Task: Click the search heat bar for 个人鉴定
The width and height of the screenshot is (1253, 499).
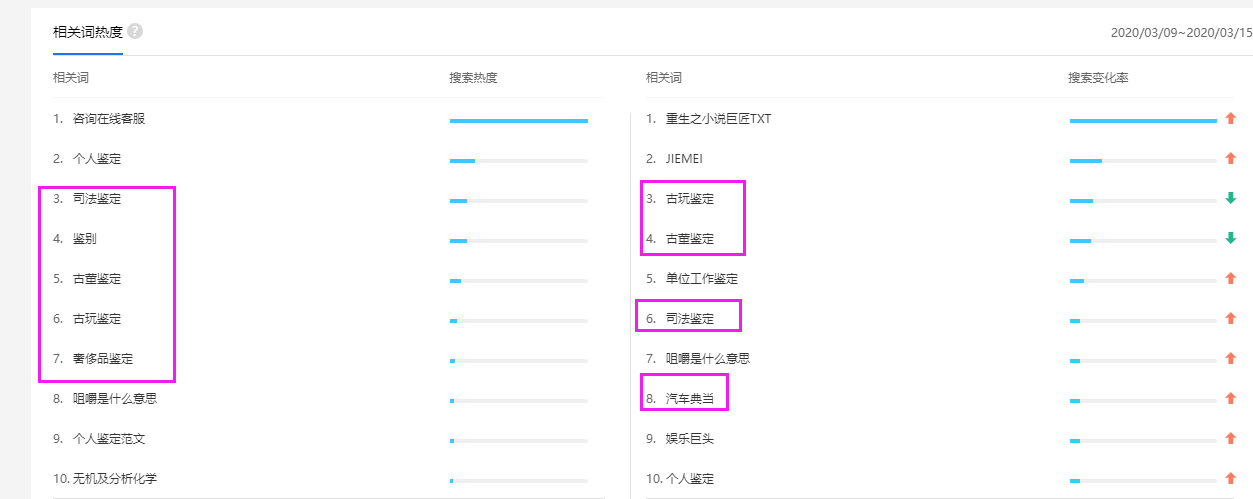Action: 518,160
